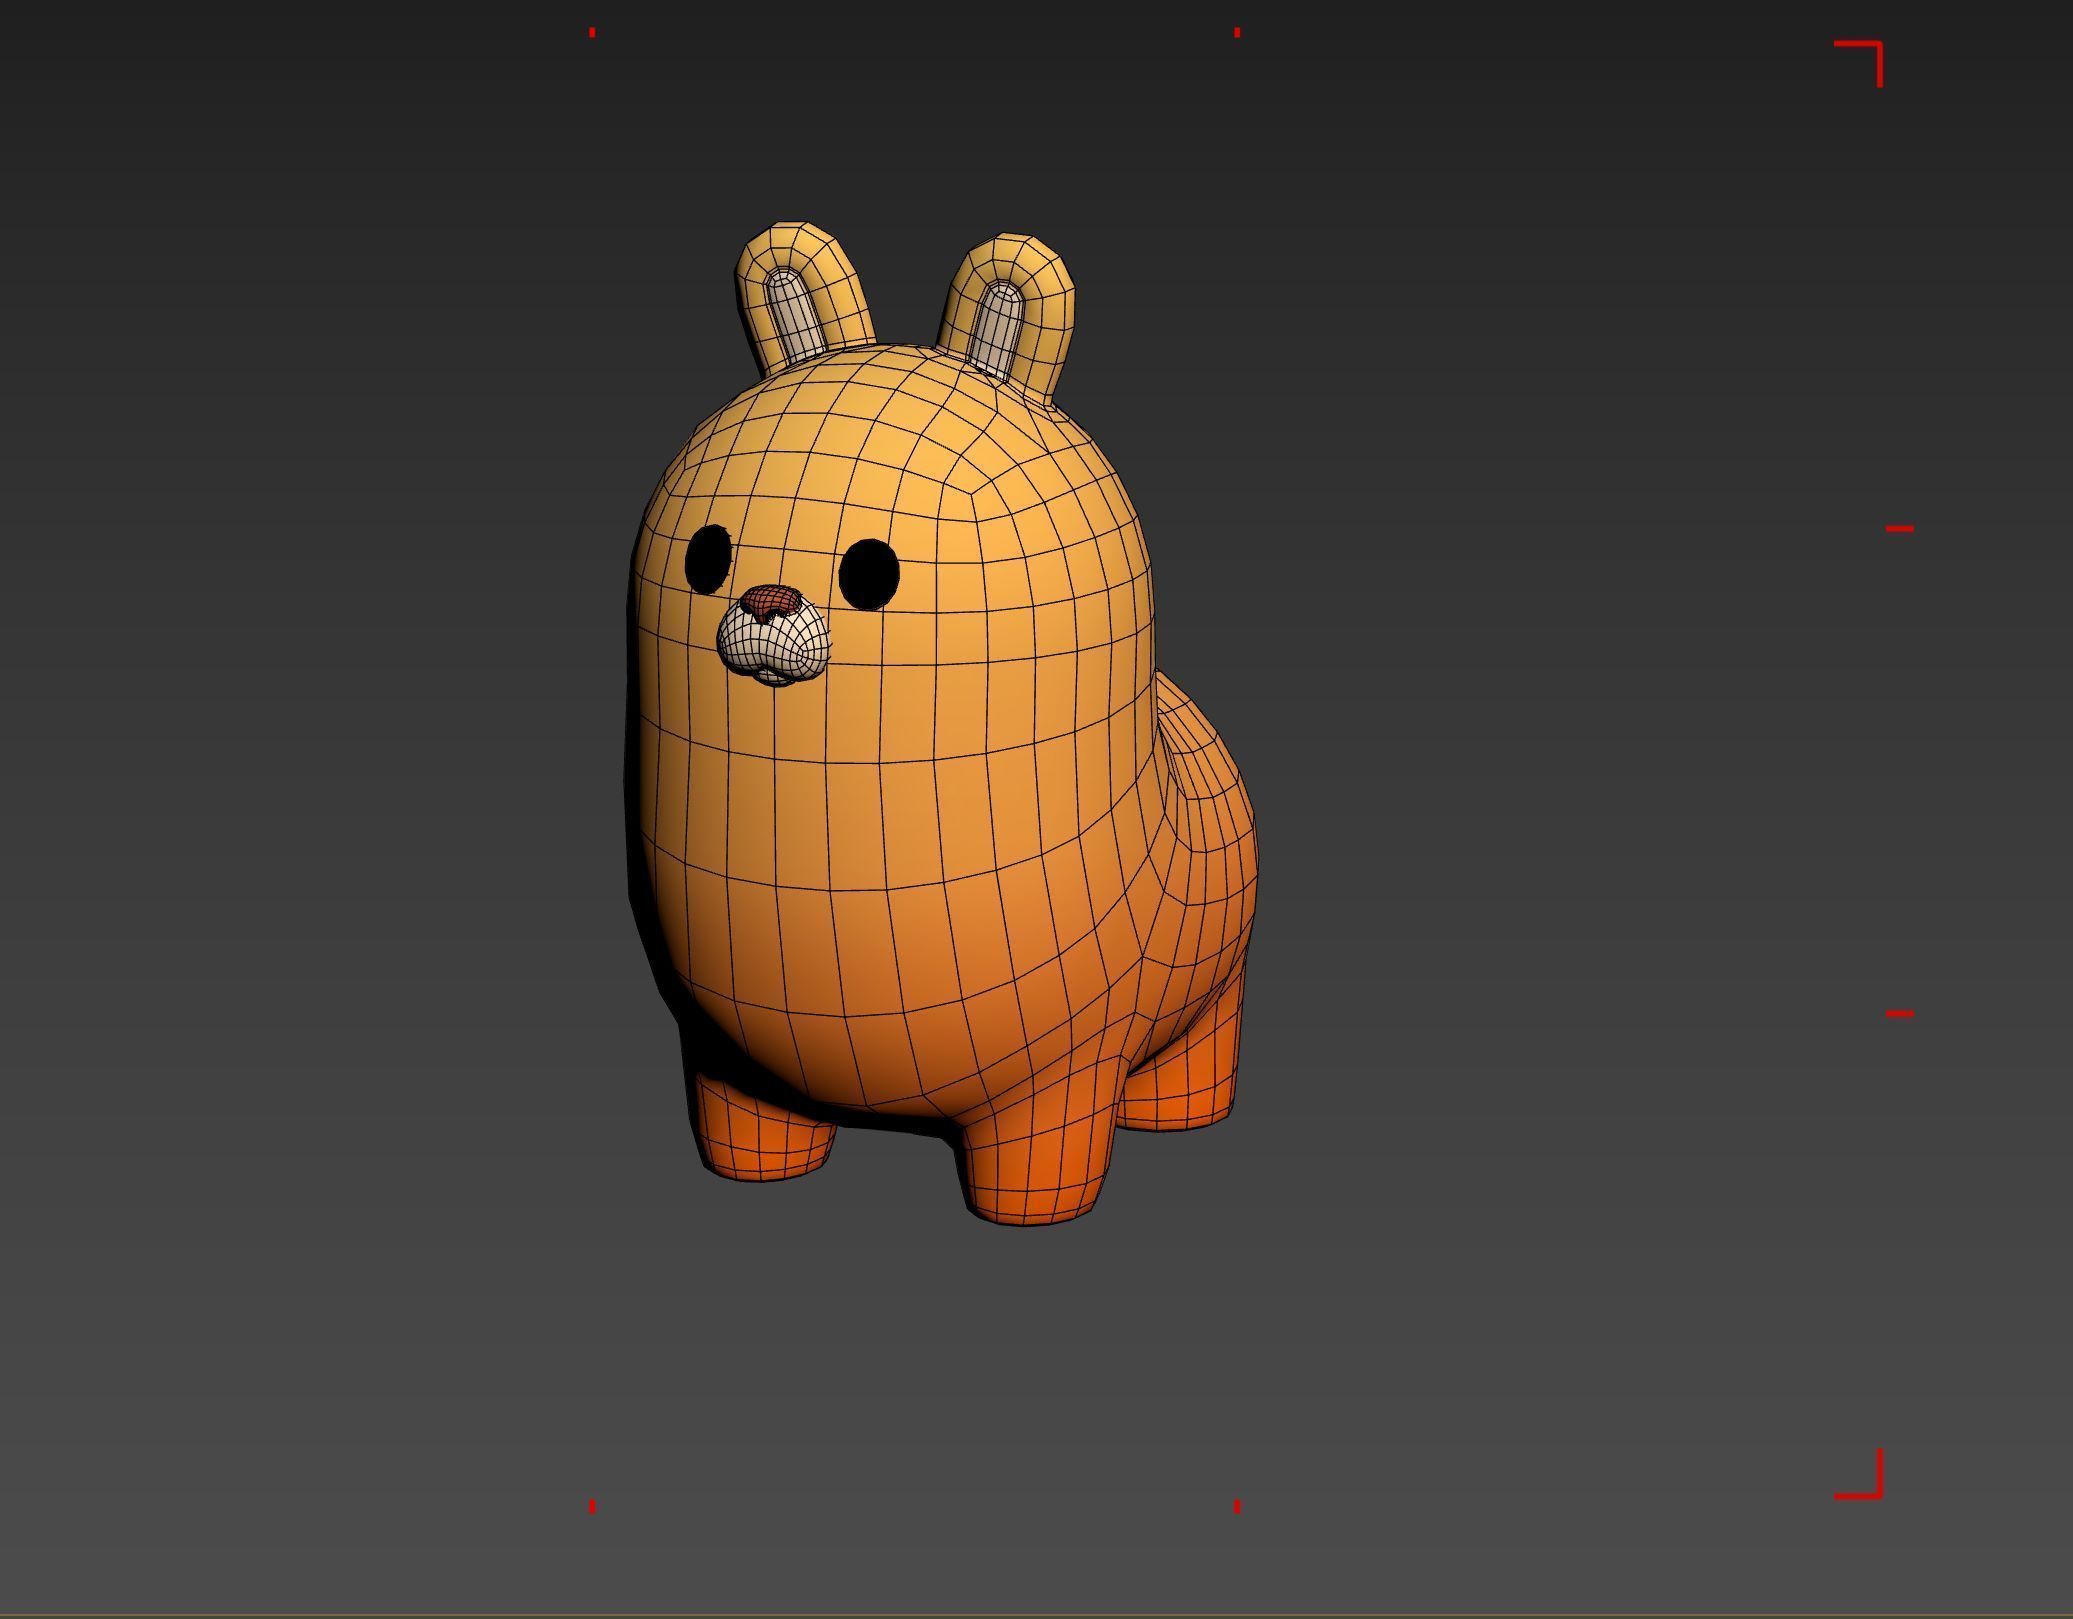Pick the pink nose mesh
This screenshot has width=2073, height=1619.
tap(770, 602)
